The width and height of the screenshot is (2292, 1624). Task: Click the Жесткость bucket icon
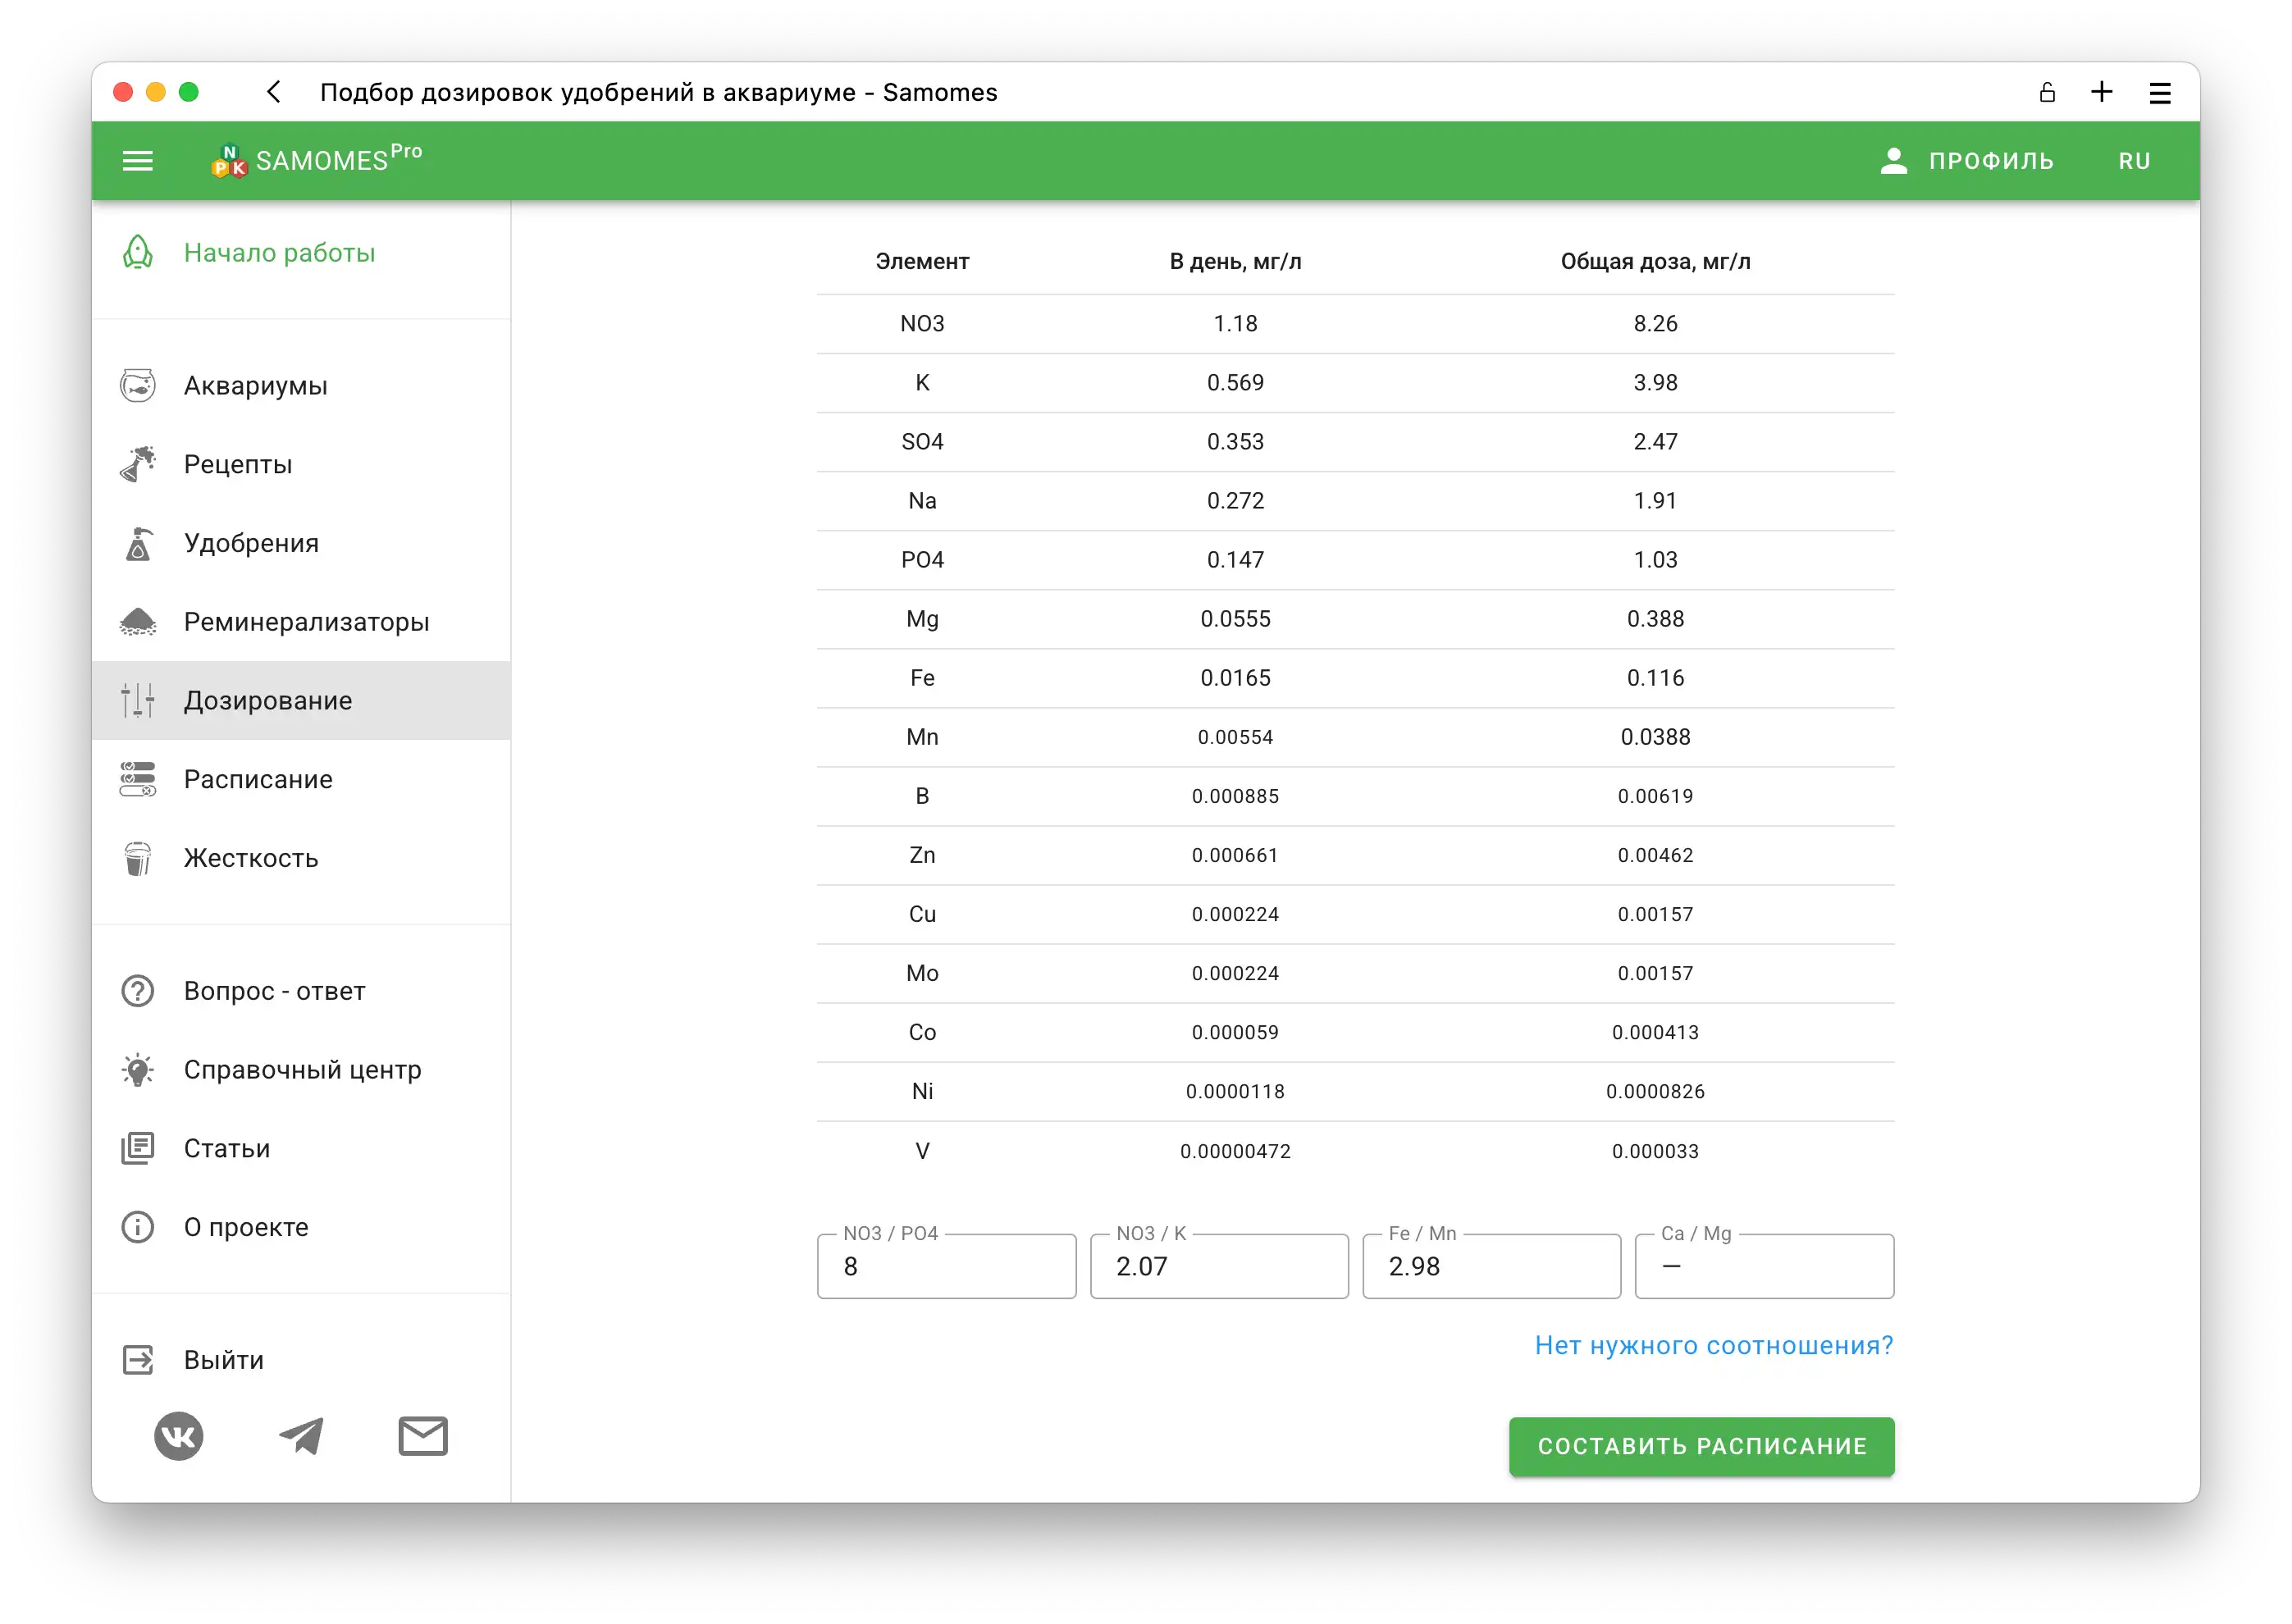tap(138, 858)
